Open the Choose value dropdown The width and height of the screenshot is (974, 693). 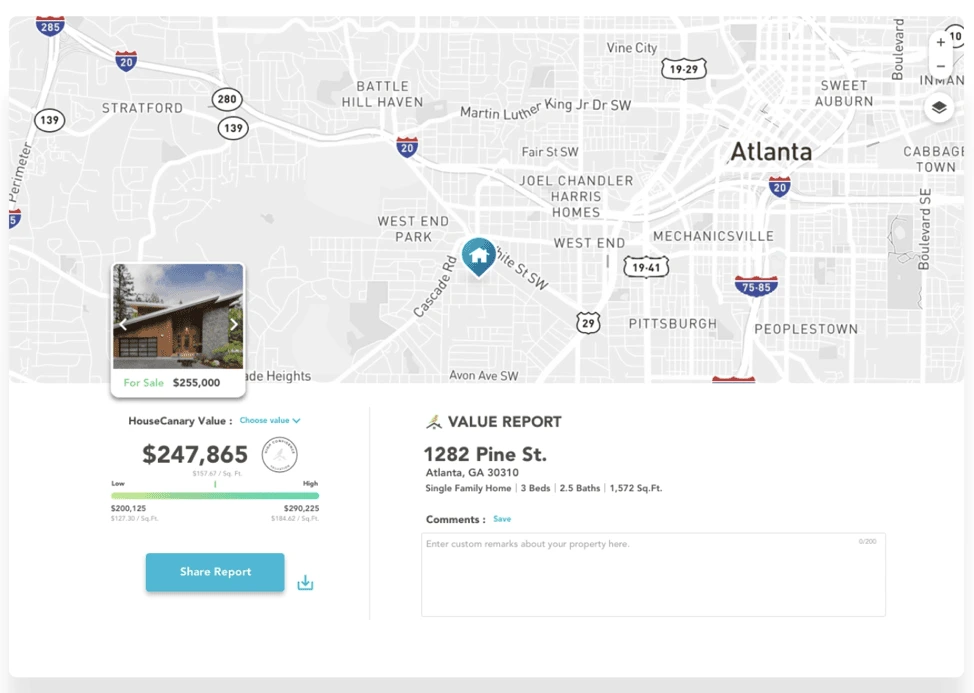270,420
